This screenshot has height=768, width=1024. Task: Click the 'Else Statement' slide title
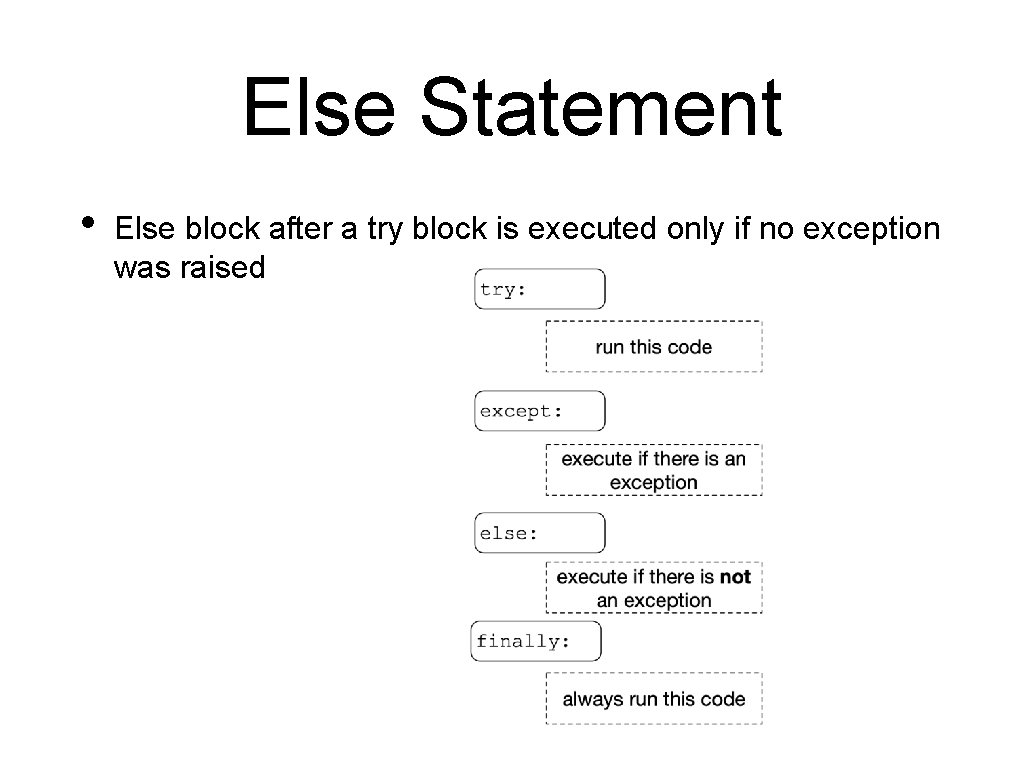[x=513, y=106]
